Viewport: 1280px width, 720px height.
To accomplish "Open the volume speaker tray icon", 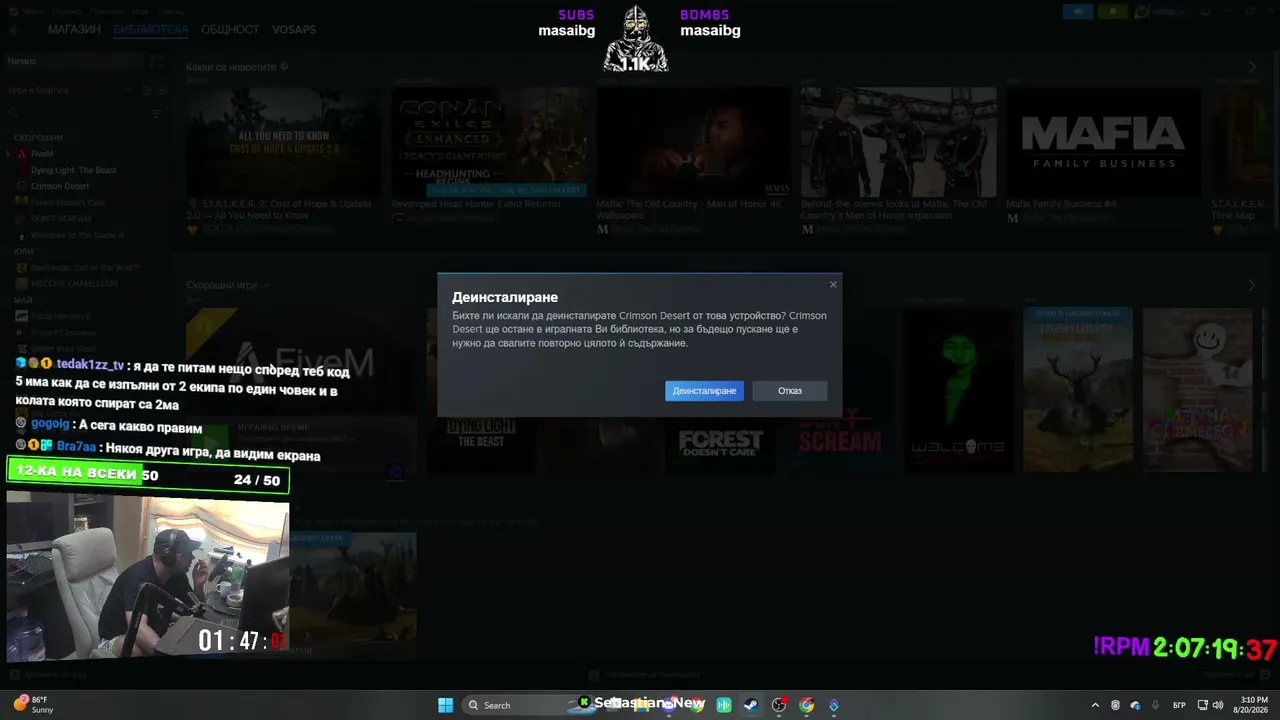I will (1217, 705).
